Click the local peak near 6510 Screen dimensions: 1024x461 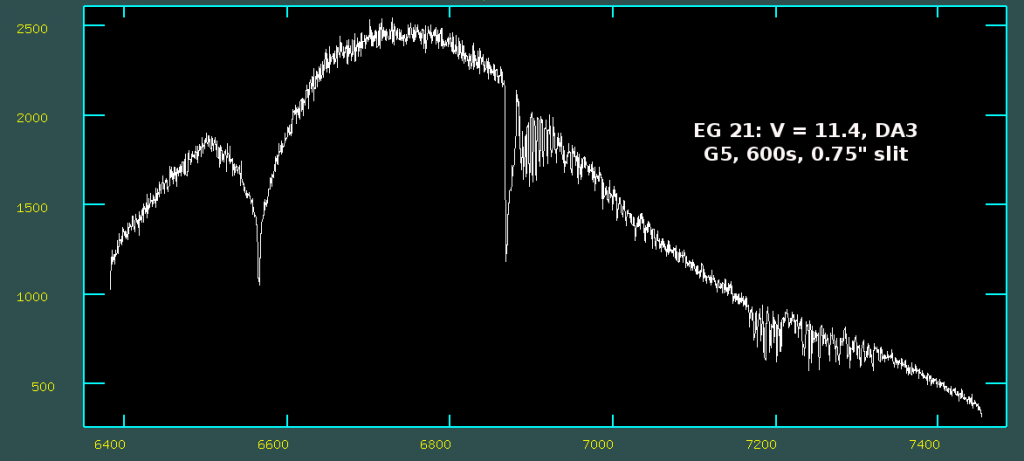208,138
